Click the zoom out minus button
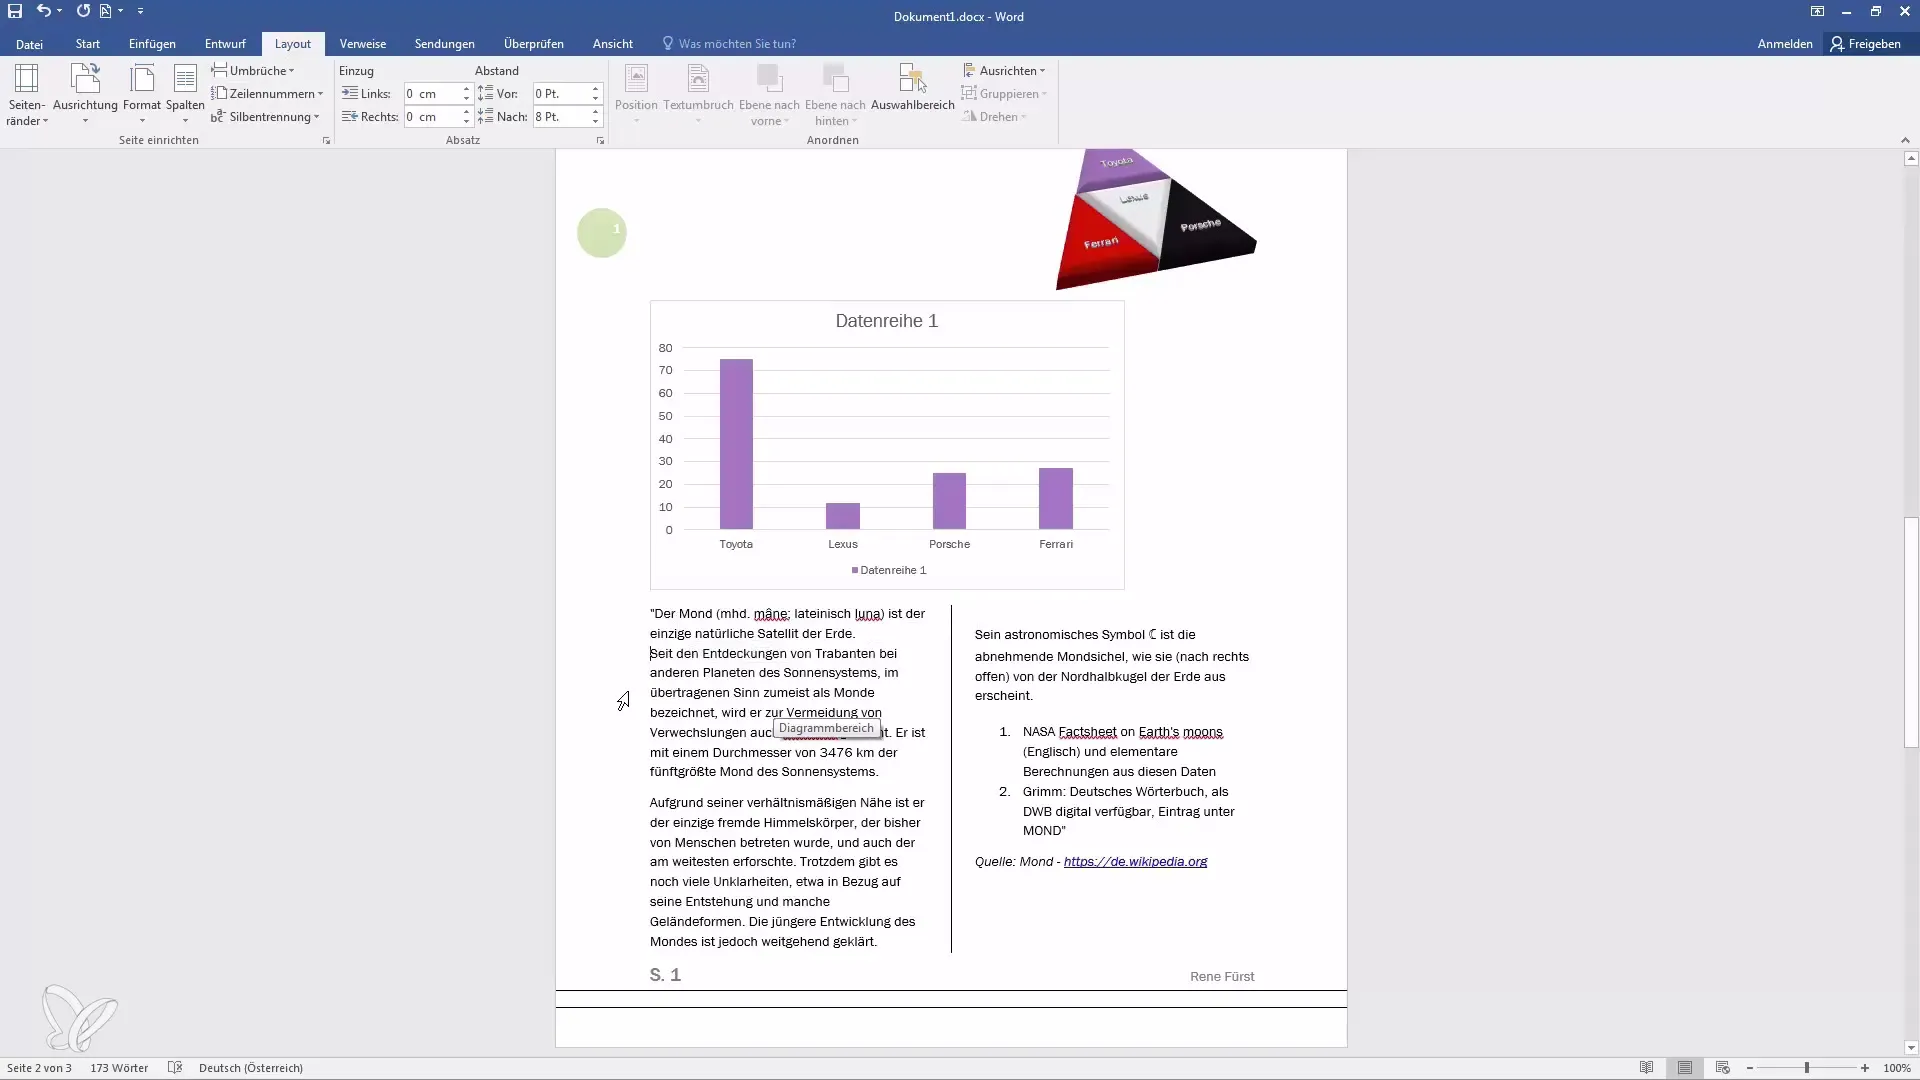Screen dimensions: 1920x1080 click(1750, 1068)
